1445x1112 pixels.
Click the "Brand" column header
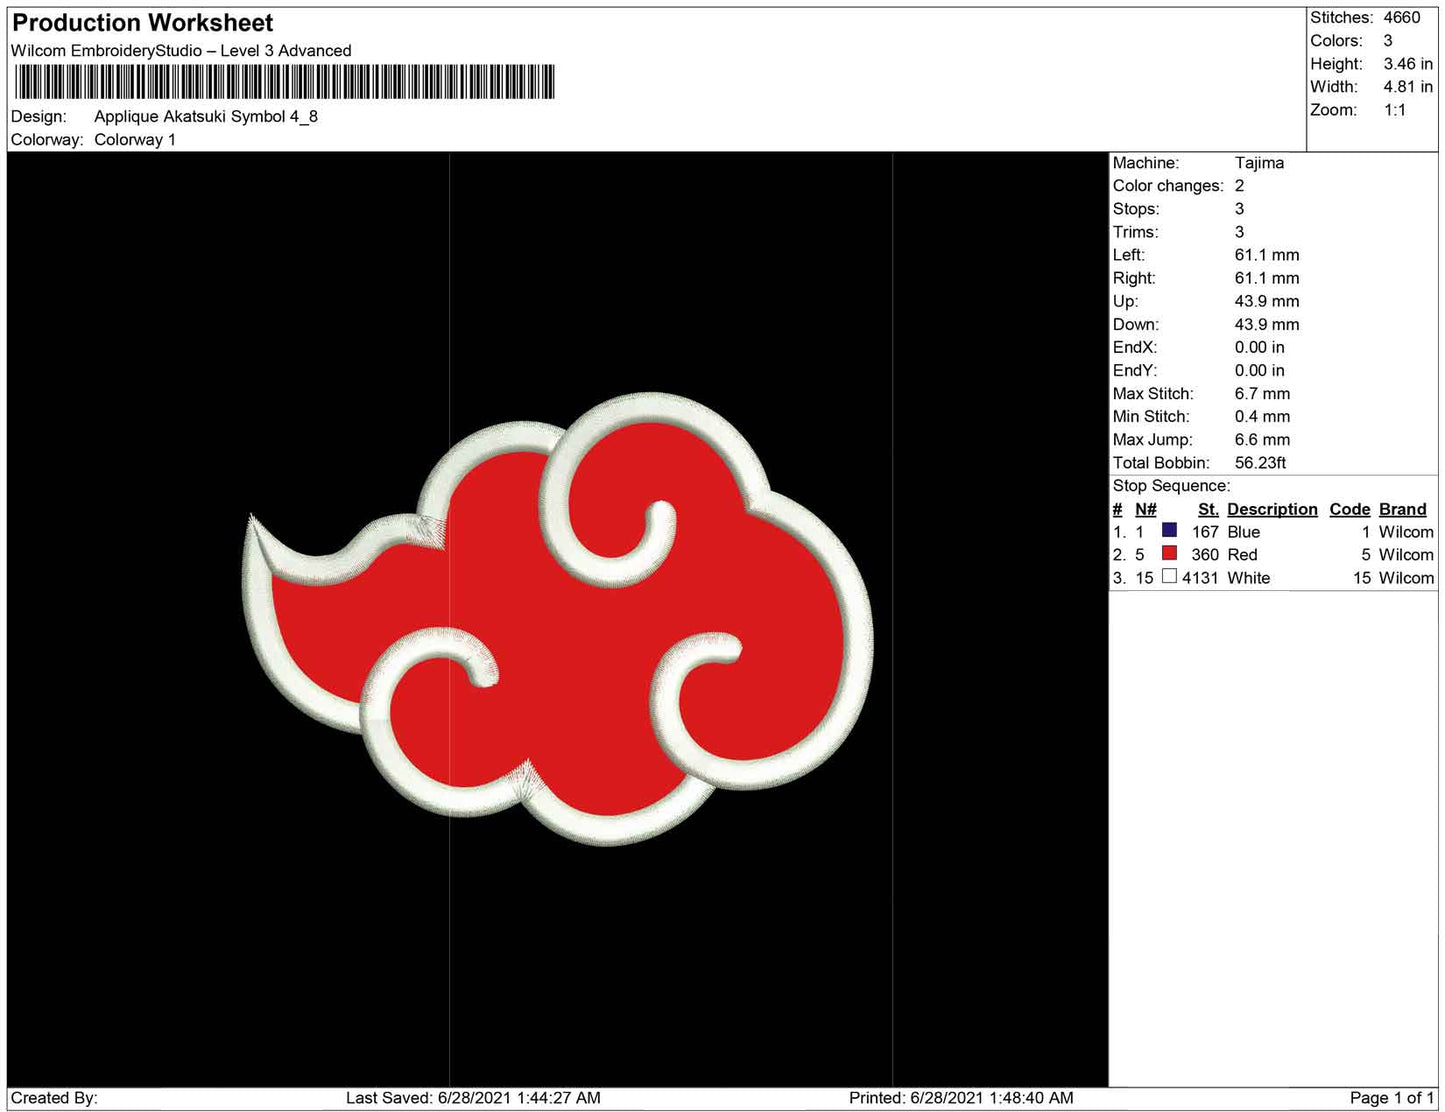[x=1403, y=509]
